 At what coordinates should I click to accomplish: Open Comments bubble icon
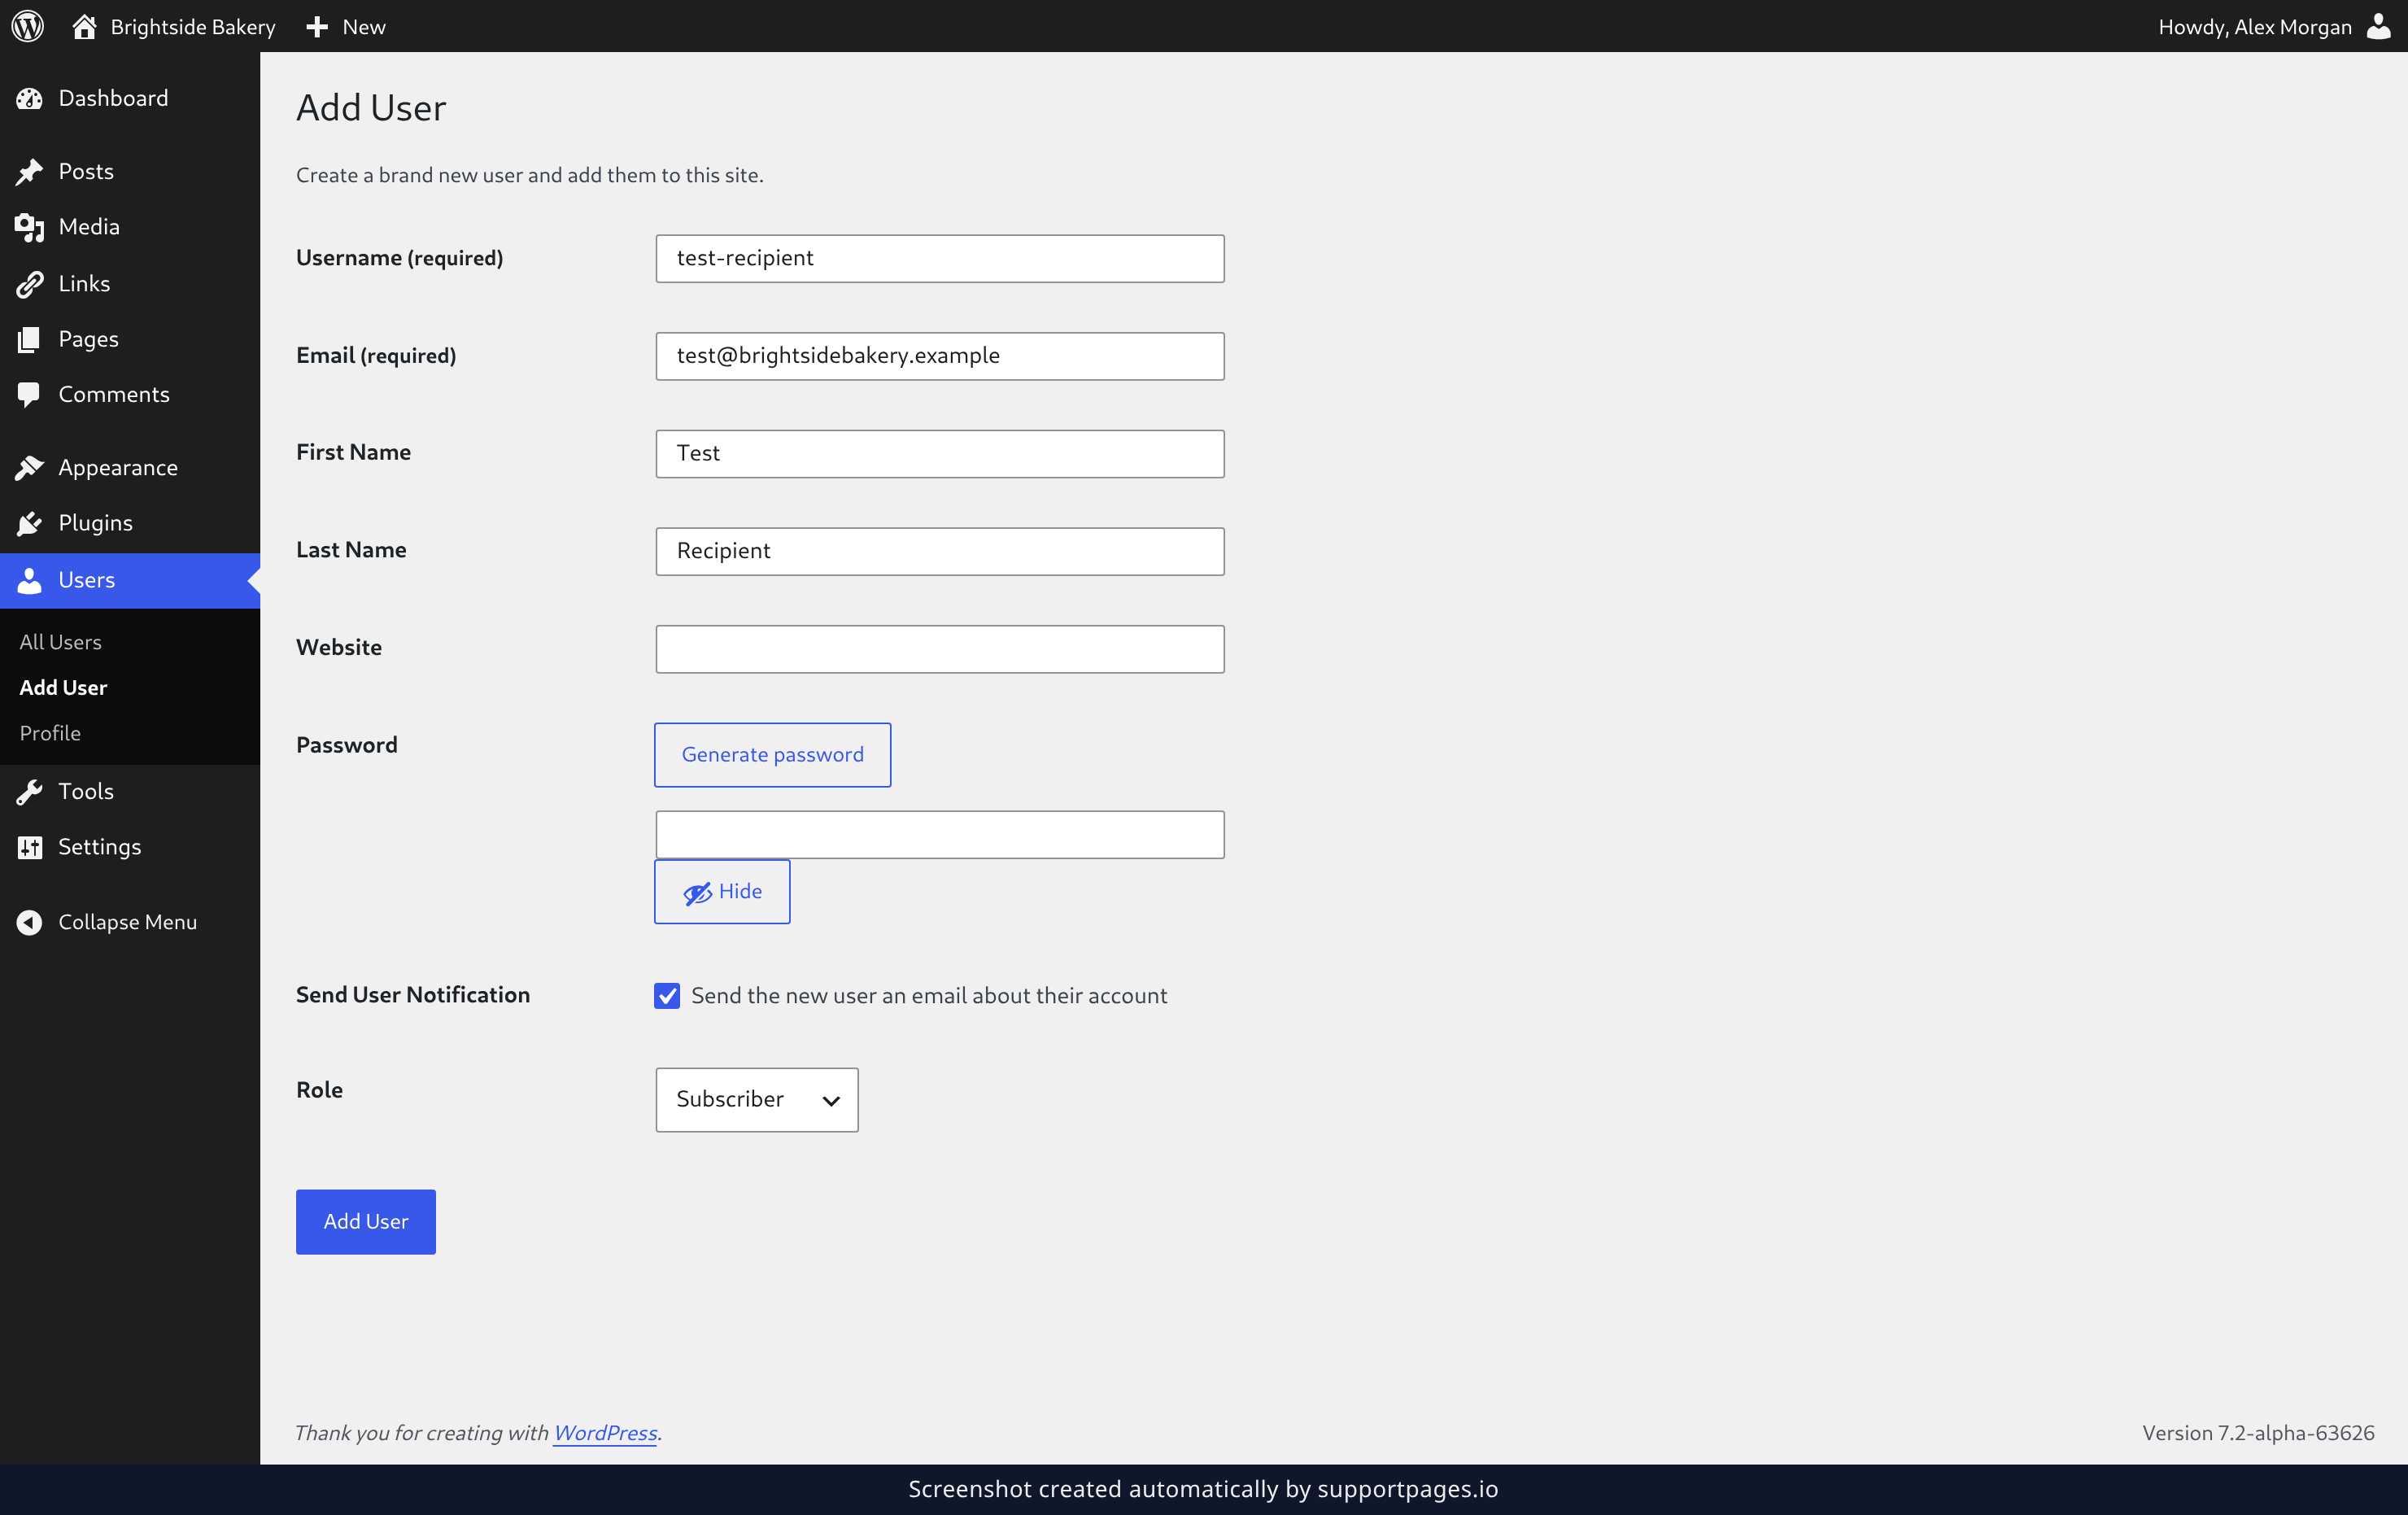coord(30,395)
